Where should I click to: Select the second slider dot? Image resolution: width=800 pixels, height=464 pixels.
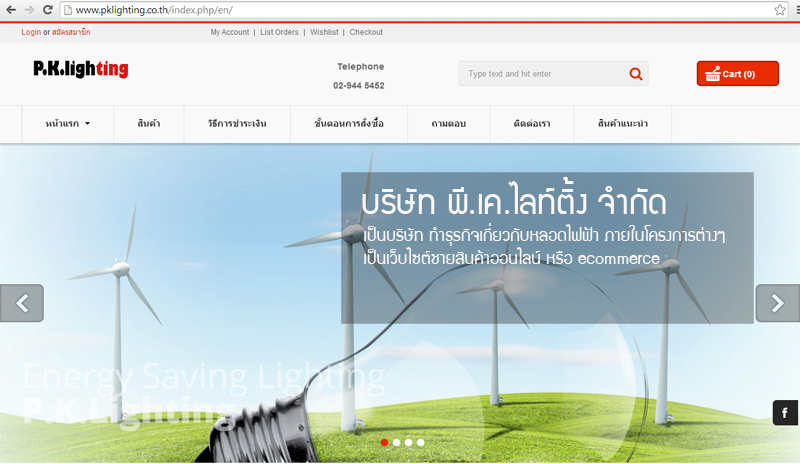point(396,443)
